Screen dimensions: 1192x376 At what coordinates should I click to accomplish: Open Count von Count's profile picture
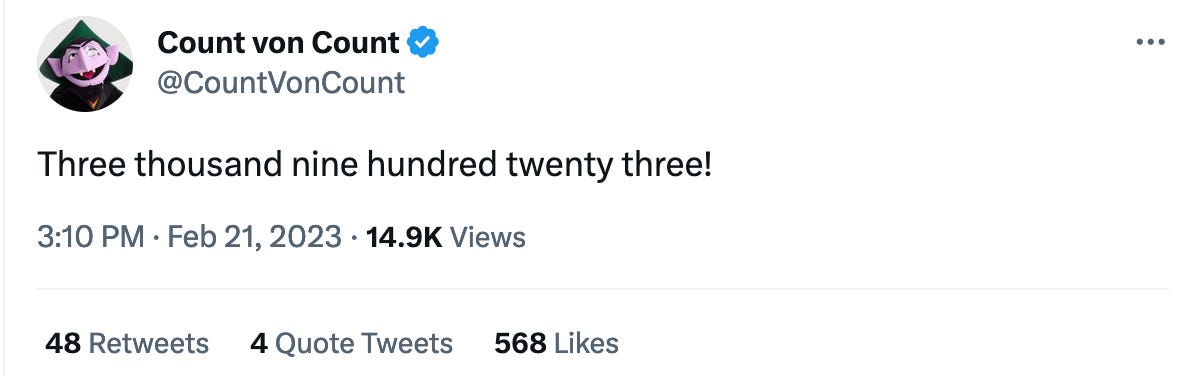85,64
